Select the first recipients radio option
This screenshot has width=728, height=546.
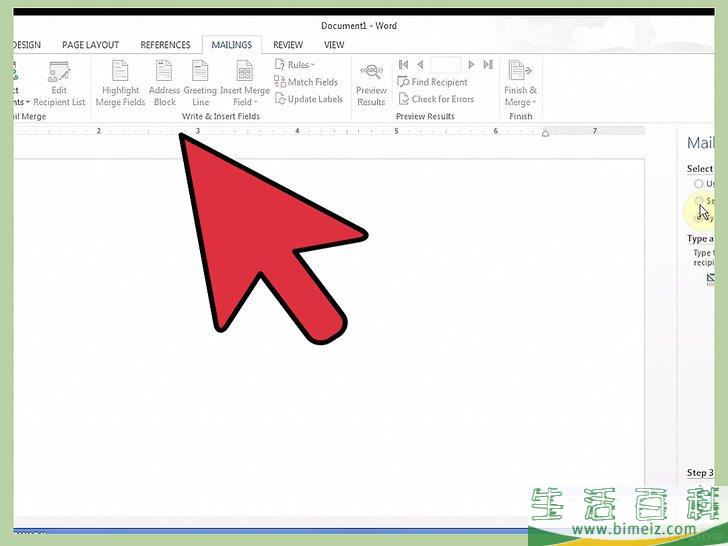[x=698, y=184]
